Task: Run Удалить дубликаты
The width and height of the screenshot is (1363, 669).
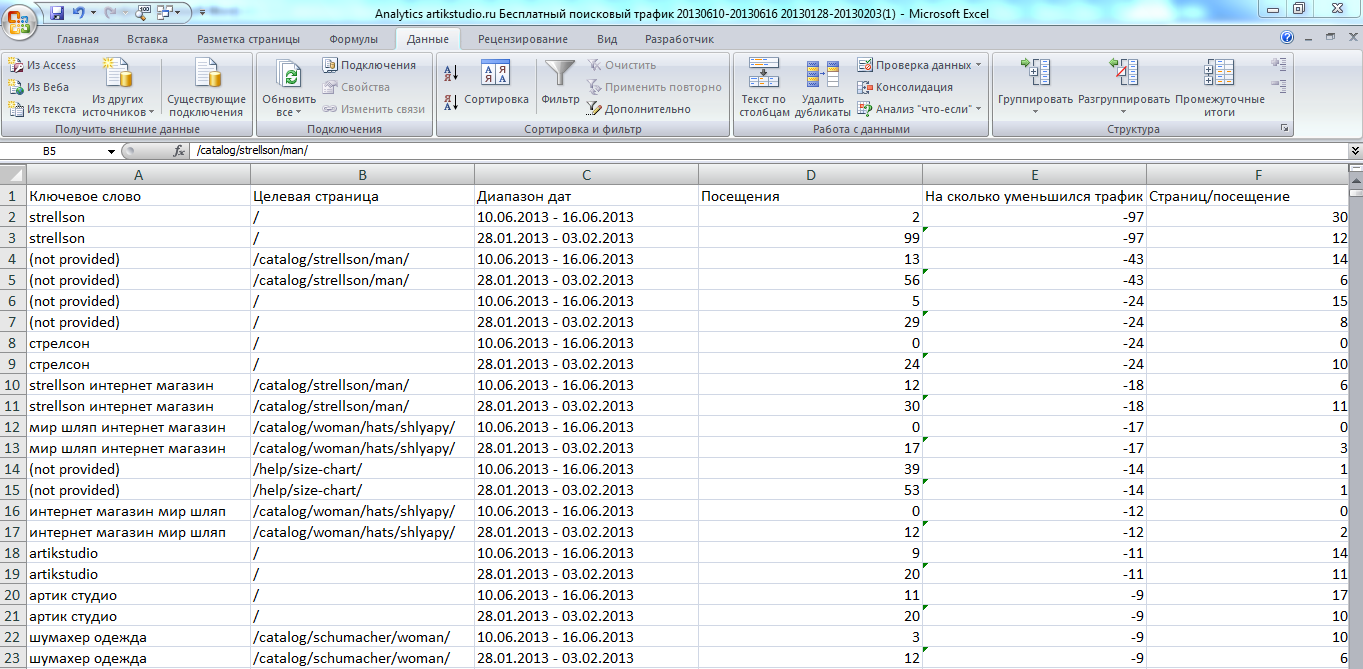Action: [x=823, y=88]
